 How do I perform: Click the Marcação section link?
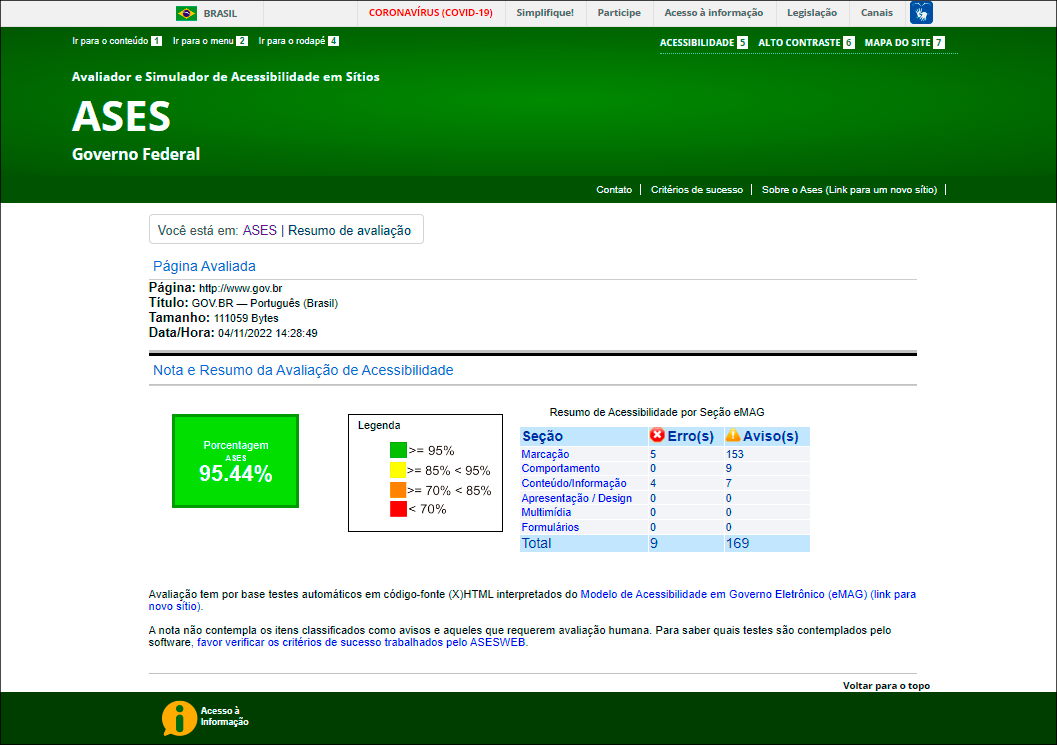tap(545, 454)
